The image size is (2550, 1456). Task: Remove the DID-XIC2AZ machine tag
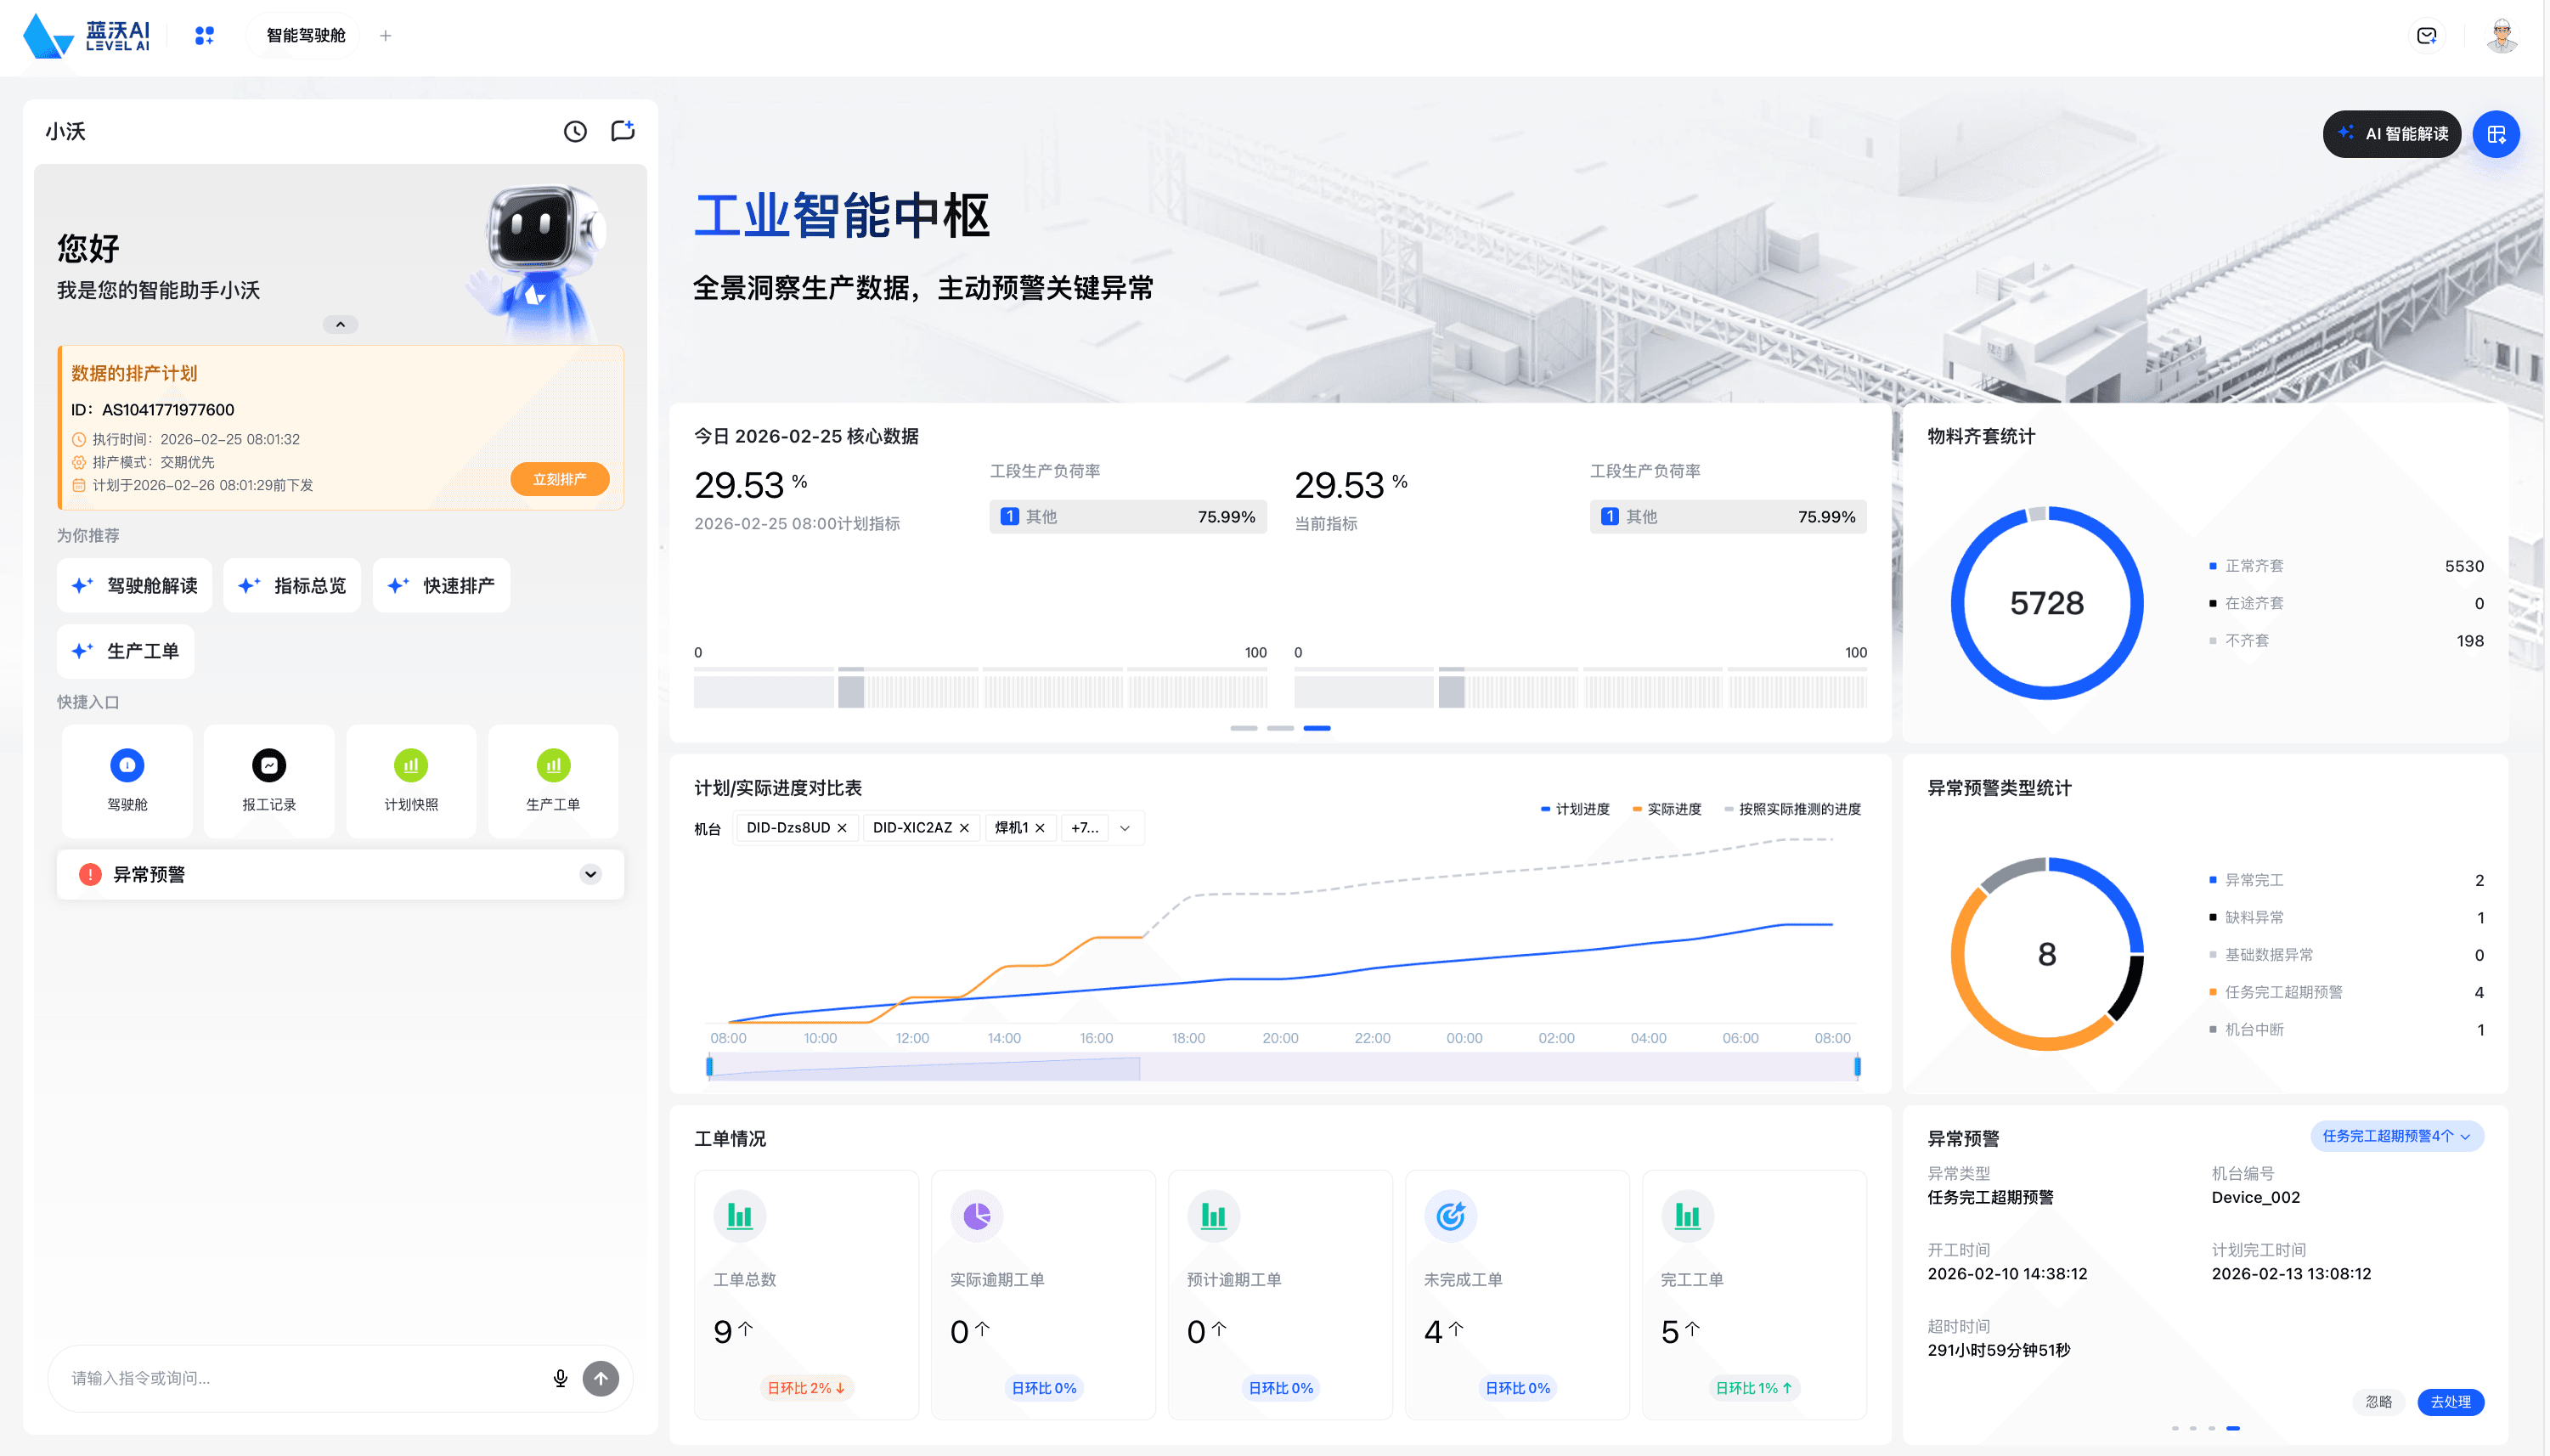coord(964,828)
